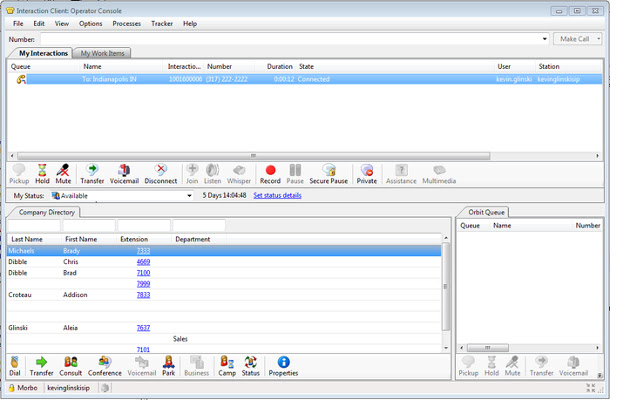Viewport: 640px width, 400px height.
Task: Click the Camp icon
Action: coord(227,366)
